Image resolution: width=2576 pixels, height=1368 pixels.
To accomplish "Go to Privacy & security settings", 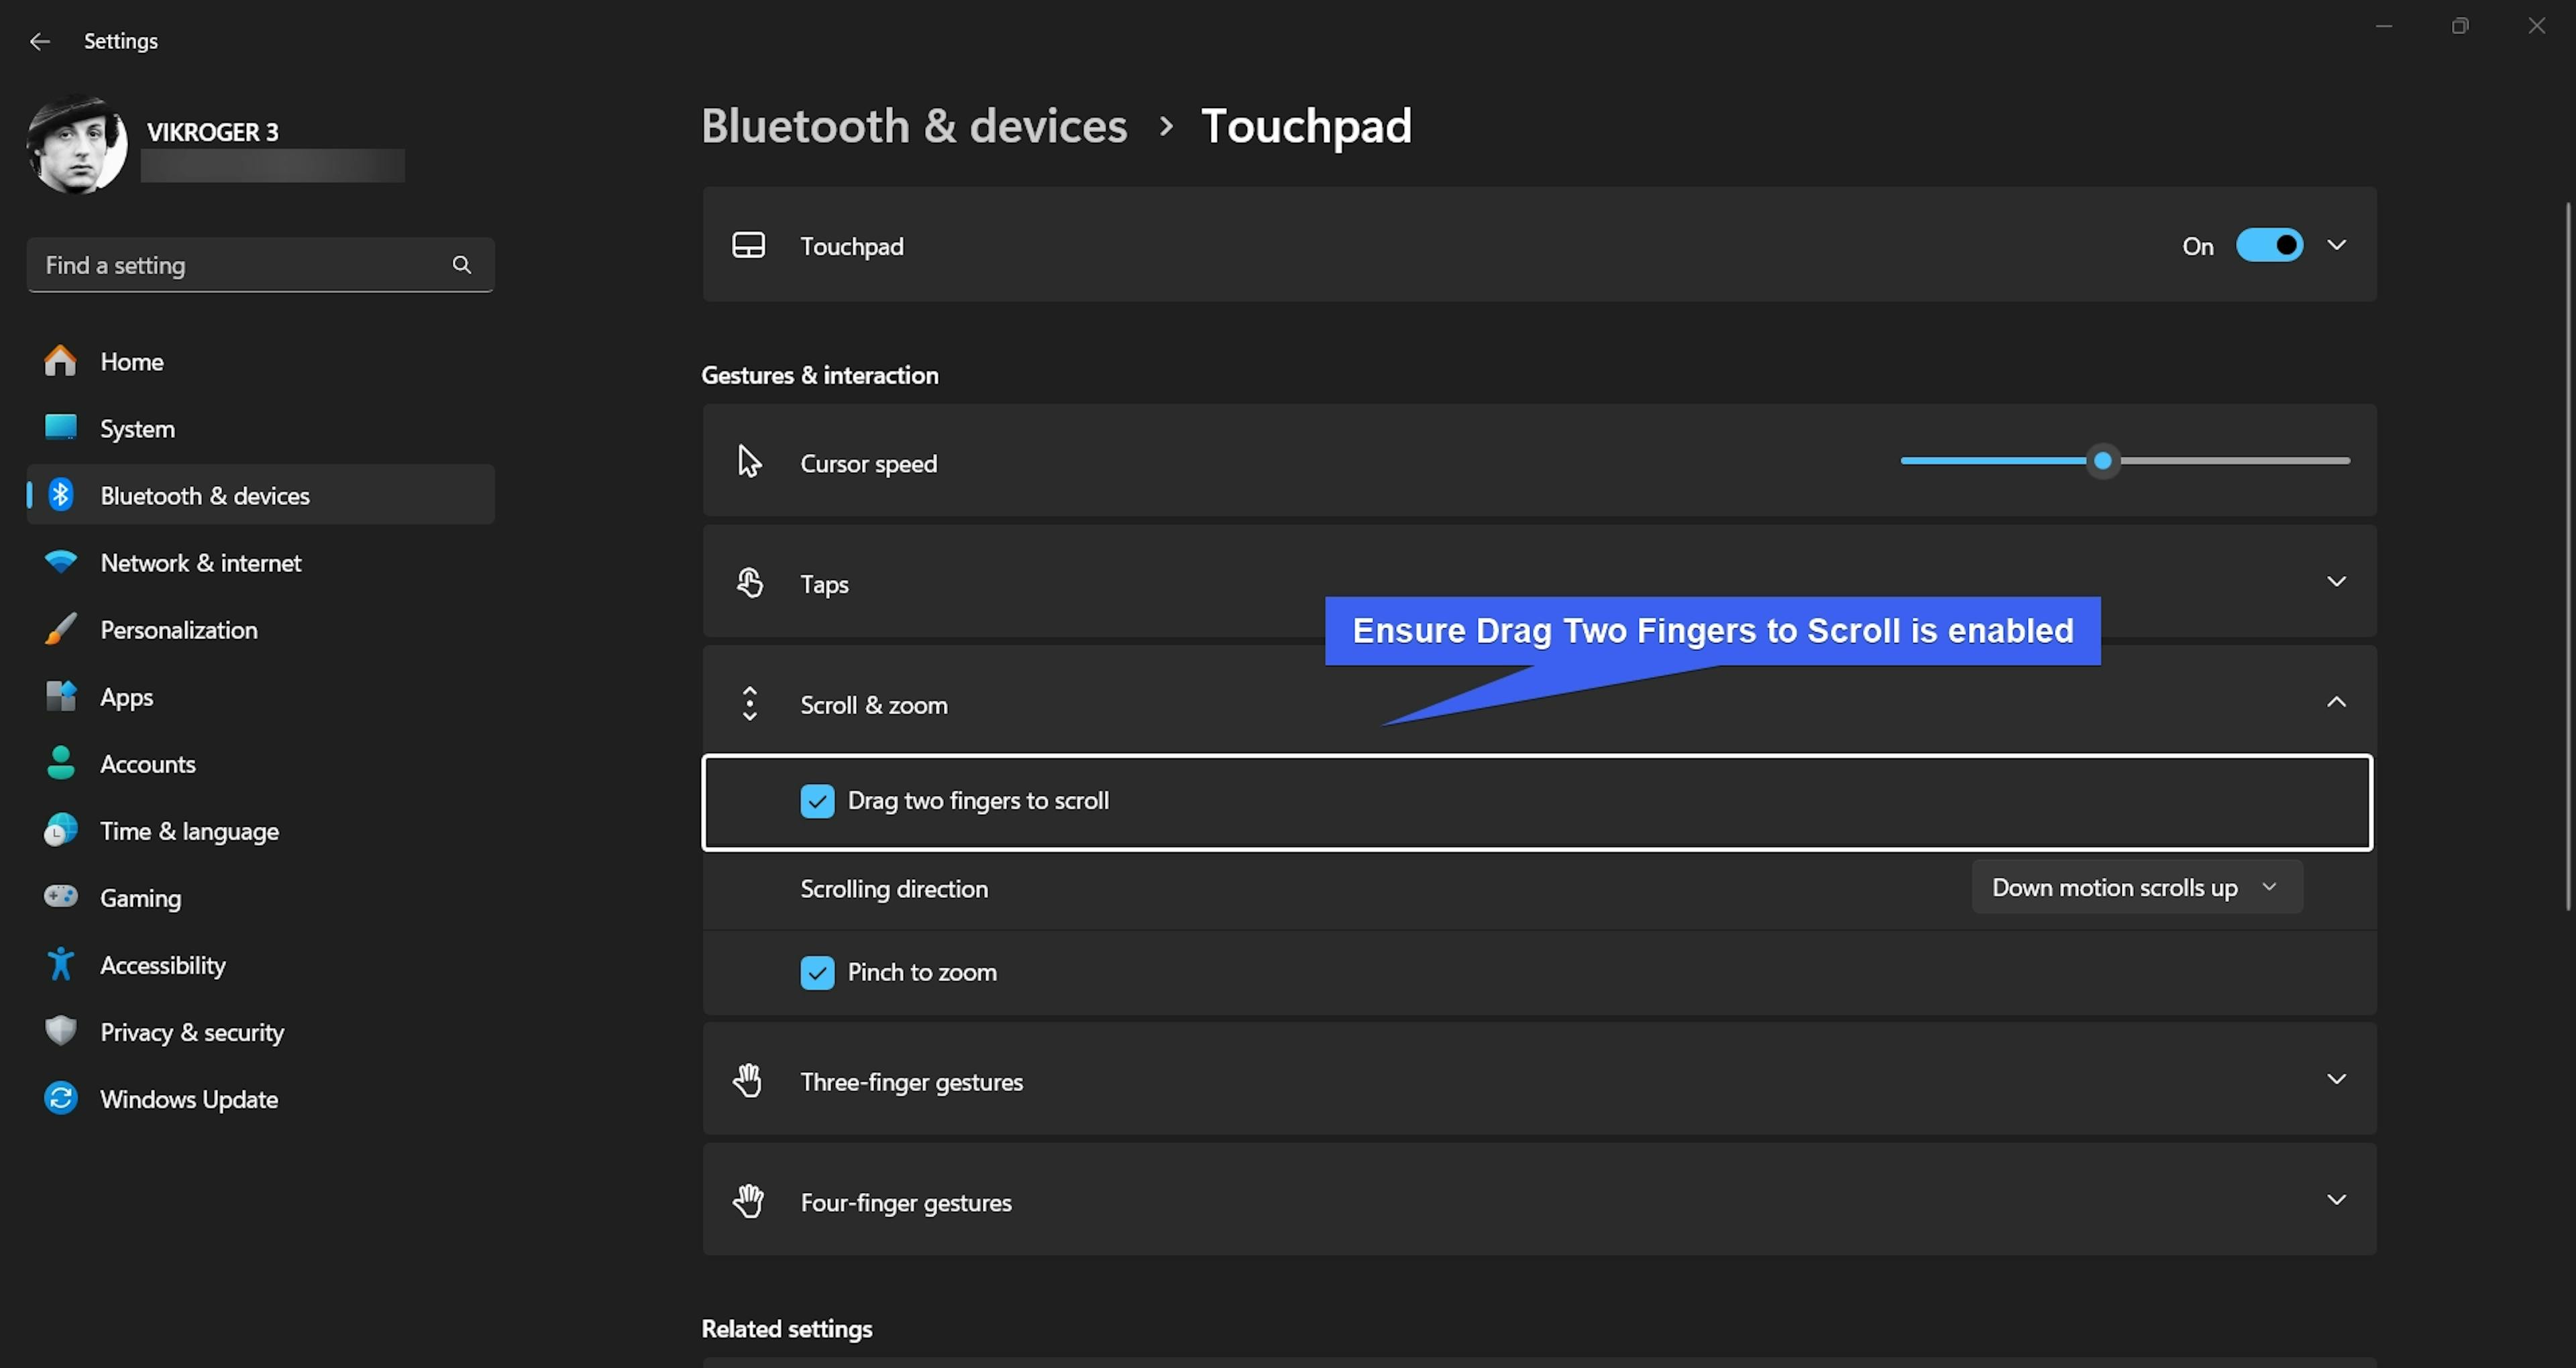I will point(192,1032).
